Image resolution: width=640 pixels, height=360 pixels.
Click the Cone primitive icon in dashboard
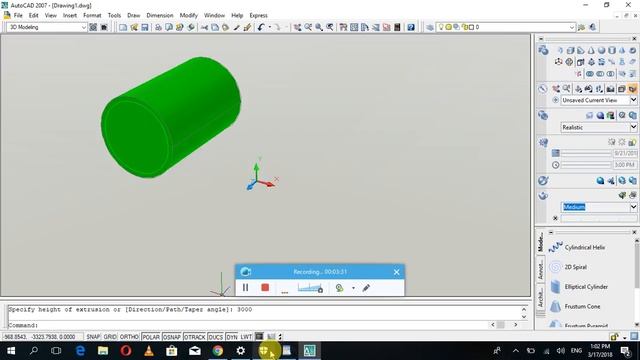591,51
